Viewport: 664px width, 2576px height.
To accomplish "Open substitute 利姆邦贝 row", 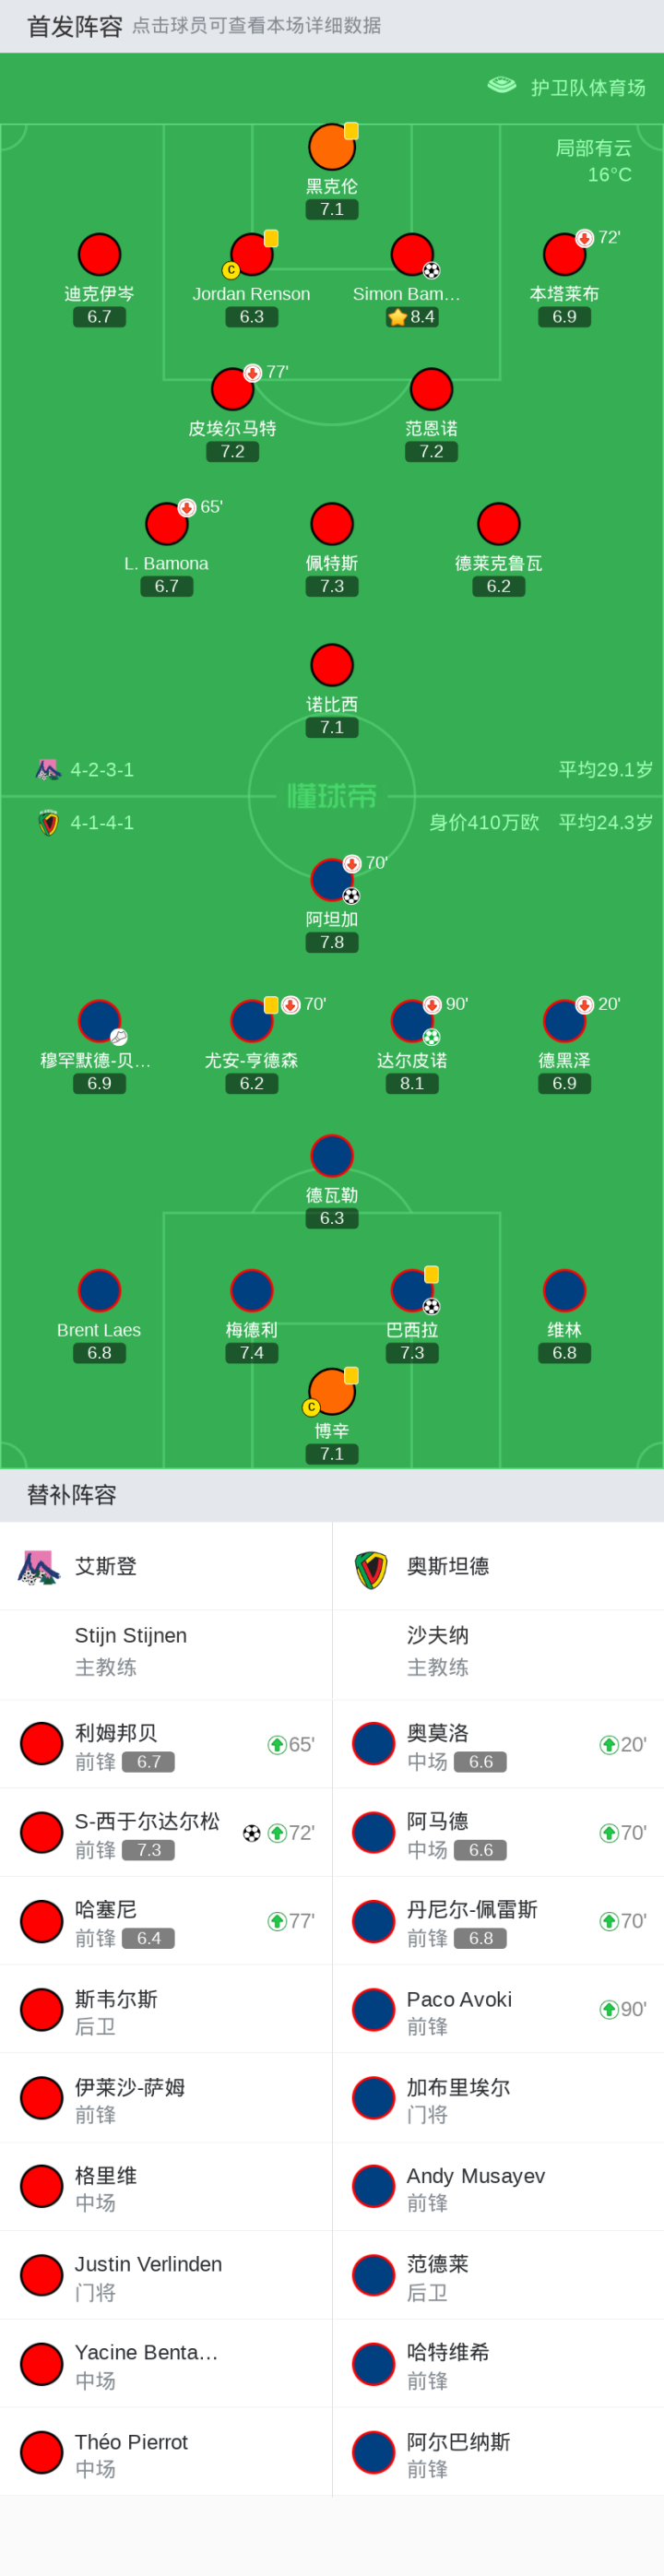I will click(x=166, y=1744).
